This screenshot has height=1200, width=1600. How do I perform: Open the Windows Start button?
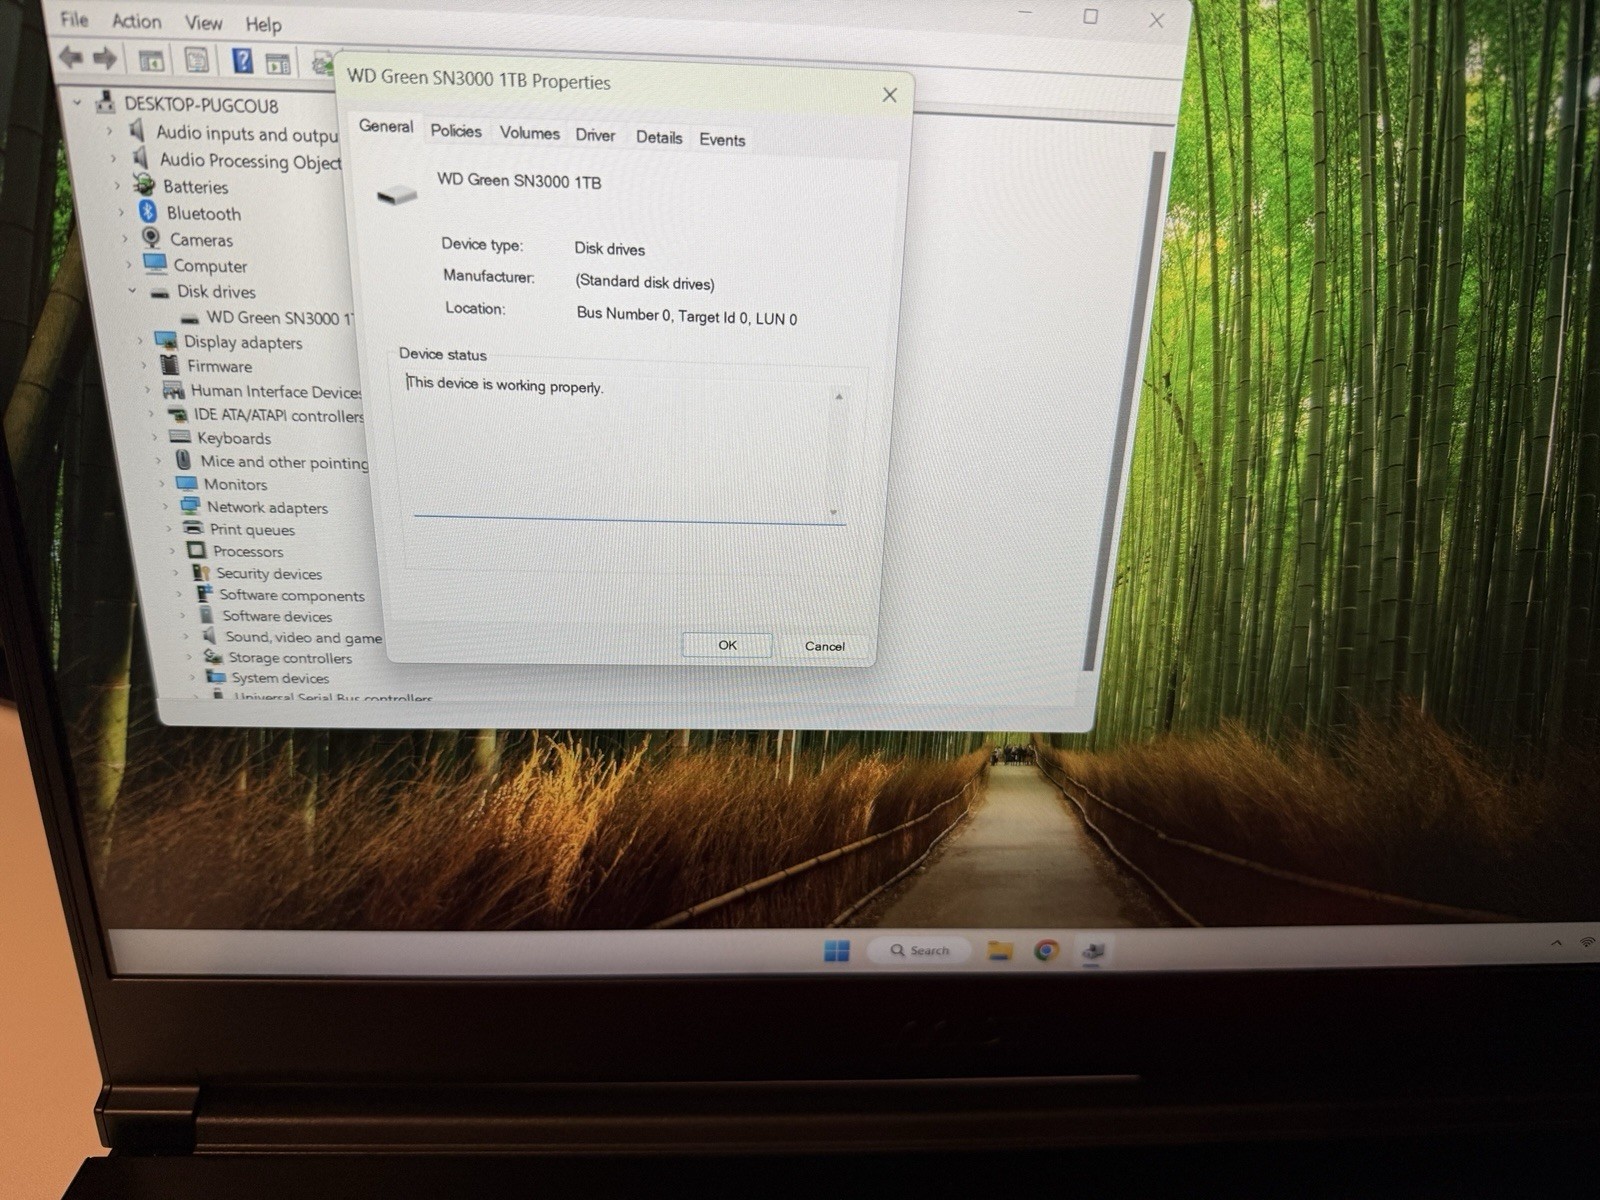[836, 950]
